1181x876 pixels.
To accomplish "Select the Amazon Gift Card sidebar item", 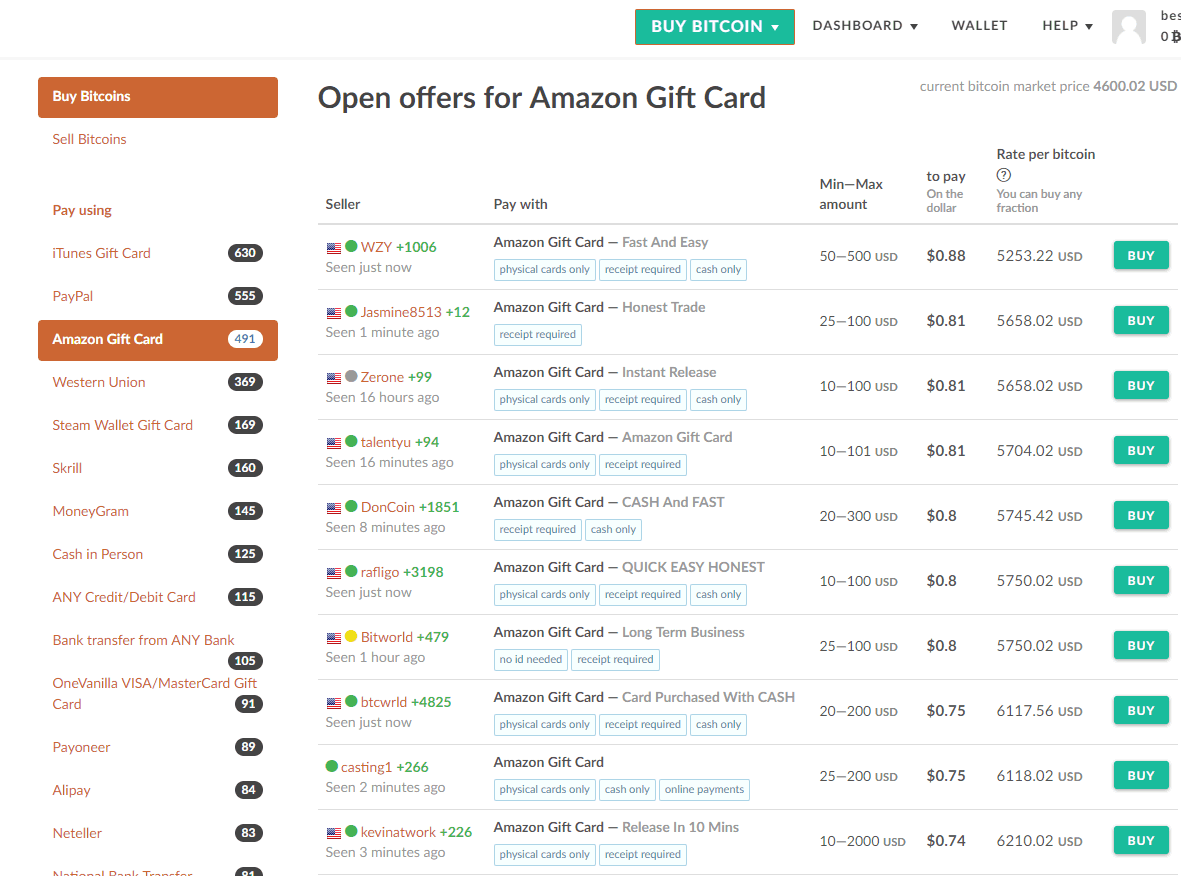I will (157, 340).
